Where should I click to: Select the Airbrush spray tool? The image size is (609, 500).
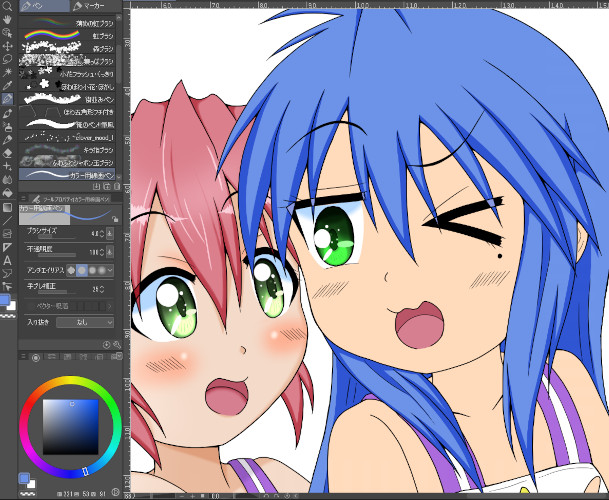7,126
